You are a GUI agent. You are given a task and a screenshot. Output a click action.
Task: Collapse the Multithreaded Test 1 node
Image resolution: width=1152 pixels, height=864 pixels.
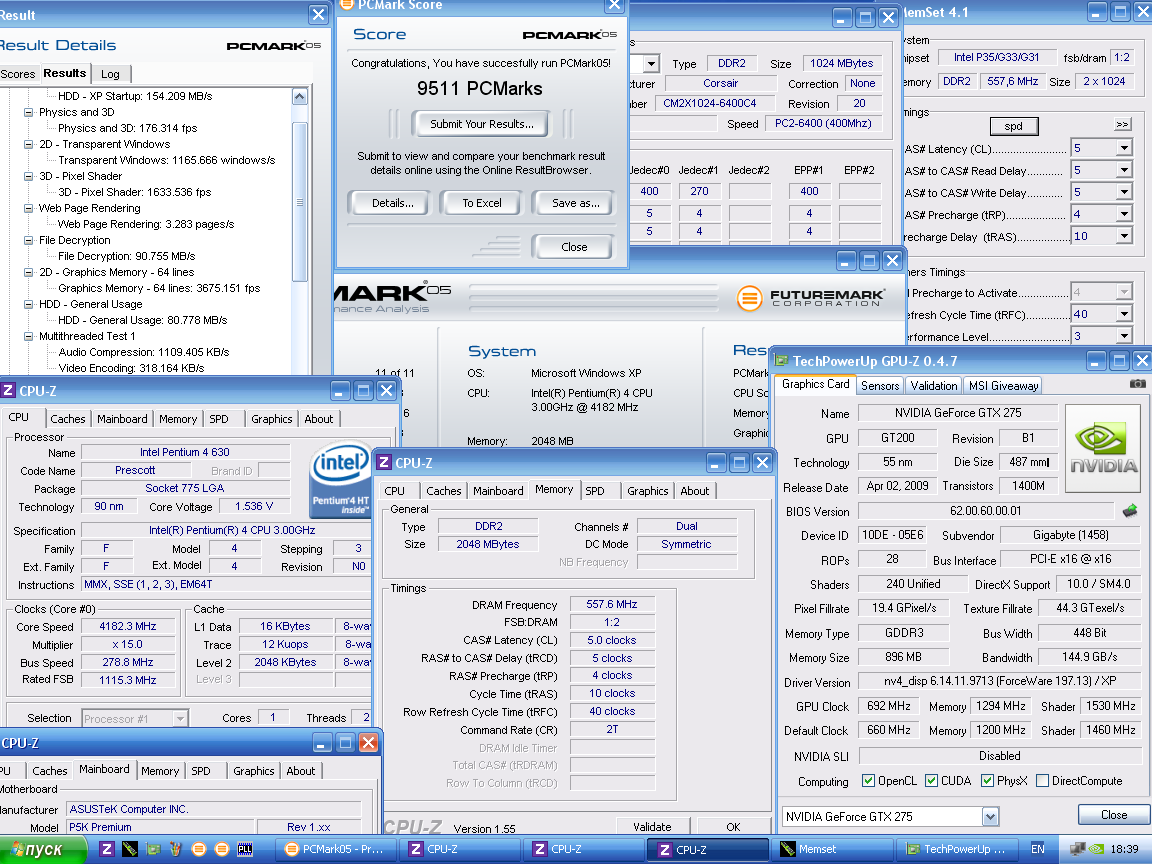(29, 336)
